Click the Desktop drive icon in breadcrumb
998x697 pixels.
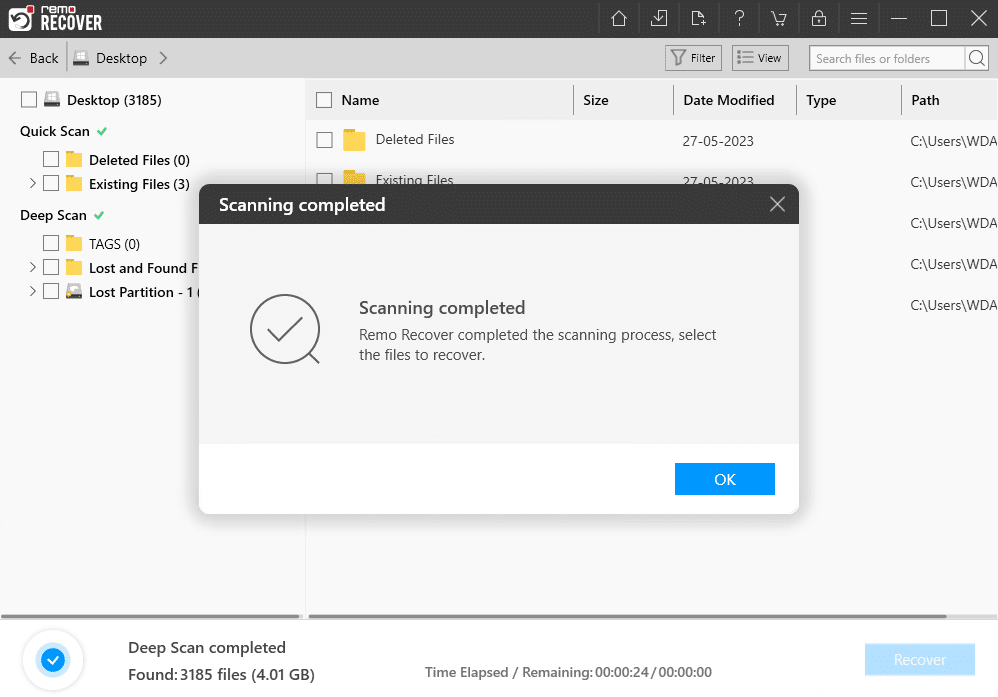point(80,58)
